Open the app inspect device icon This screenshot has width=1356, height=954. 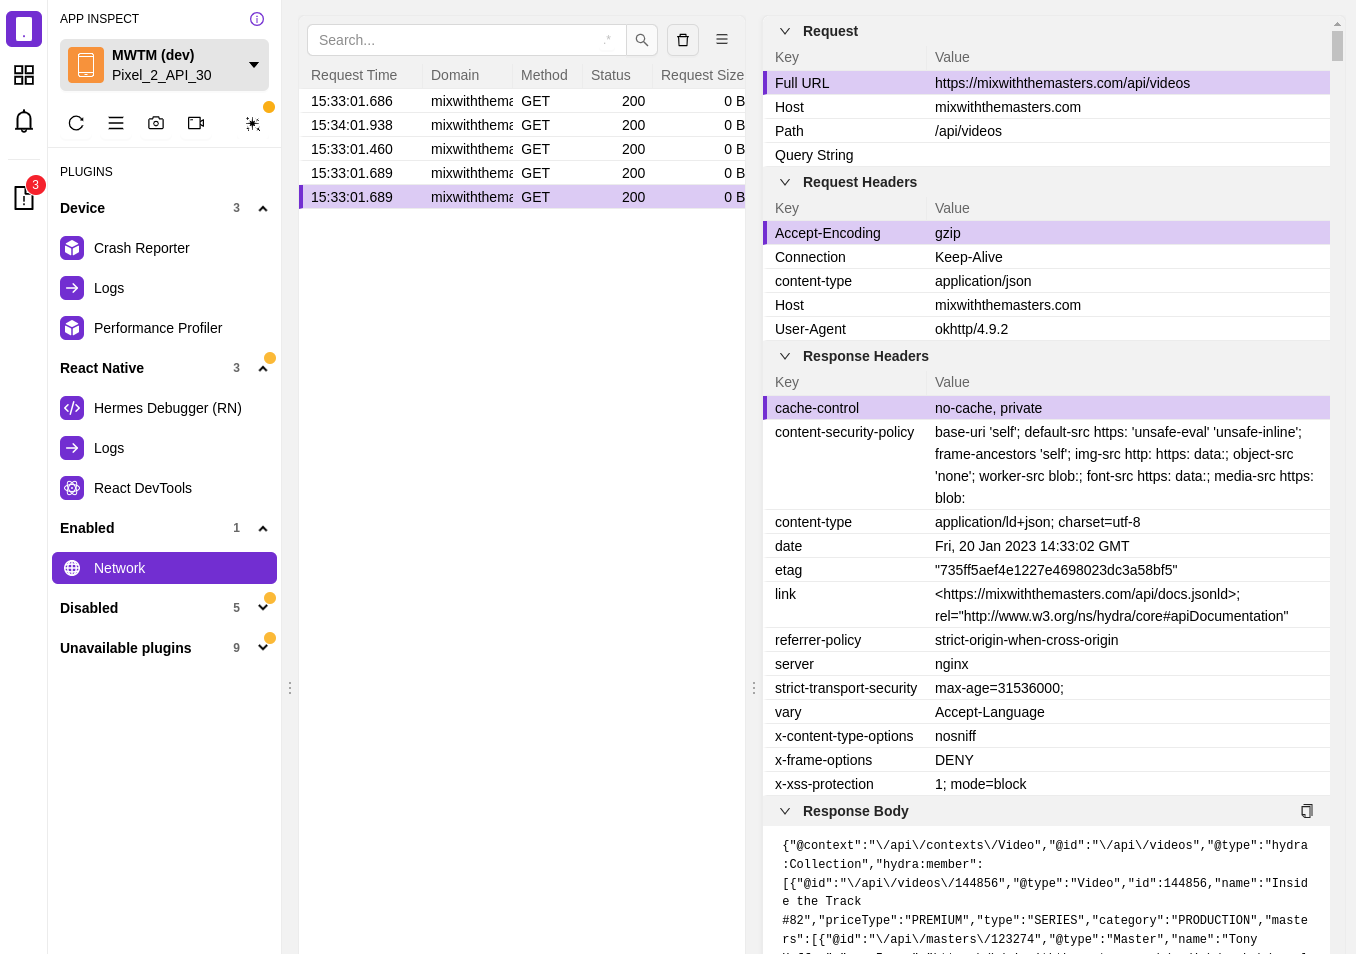tap(24, 29)
